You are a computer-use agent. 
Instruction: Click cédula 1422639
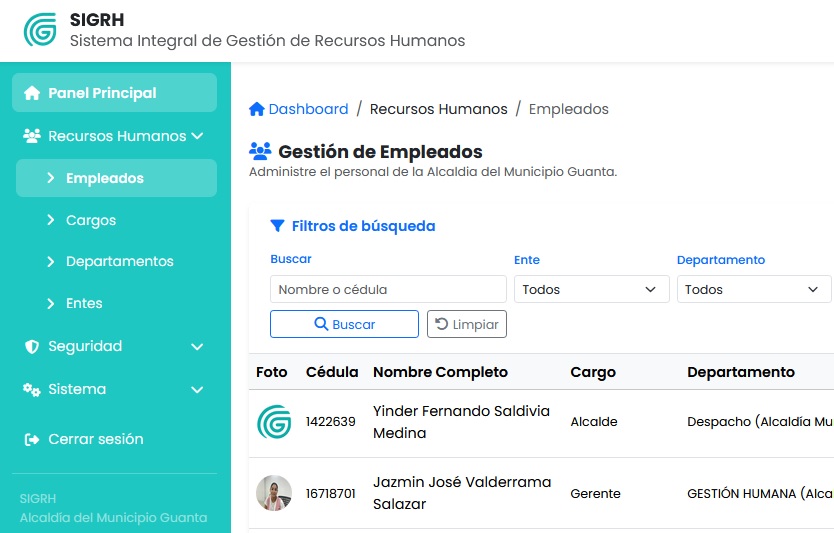click(330, 422)
